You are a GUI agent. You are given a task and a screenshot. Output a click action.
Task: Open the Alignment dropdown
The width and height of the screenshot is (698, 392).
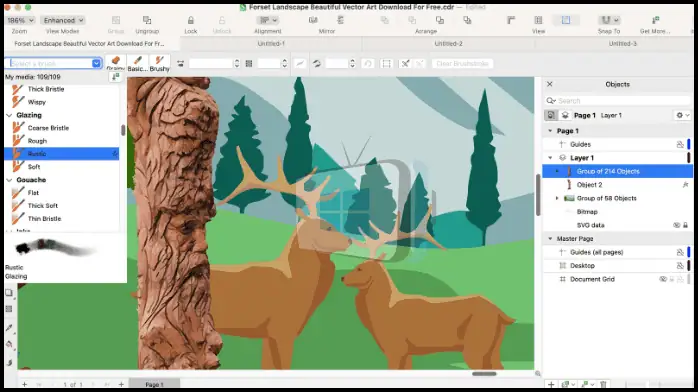coord(268,20)
